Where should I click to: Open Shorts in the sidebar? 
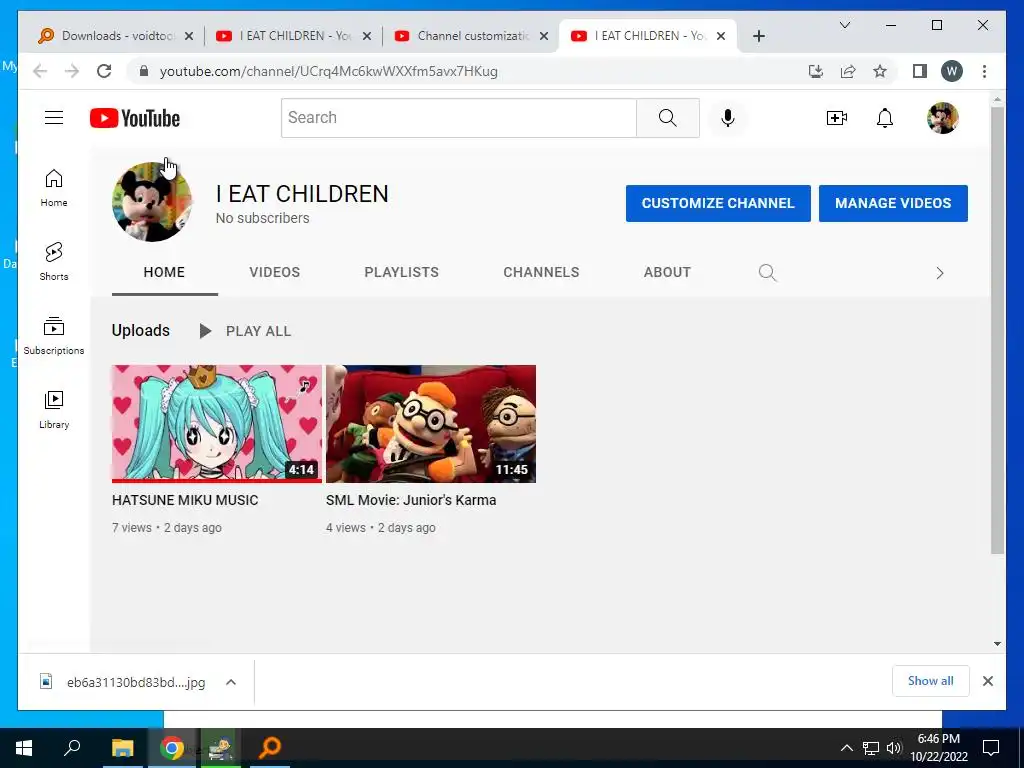pos(54,262)
